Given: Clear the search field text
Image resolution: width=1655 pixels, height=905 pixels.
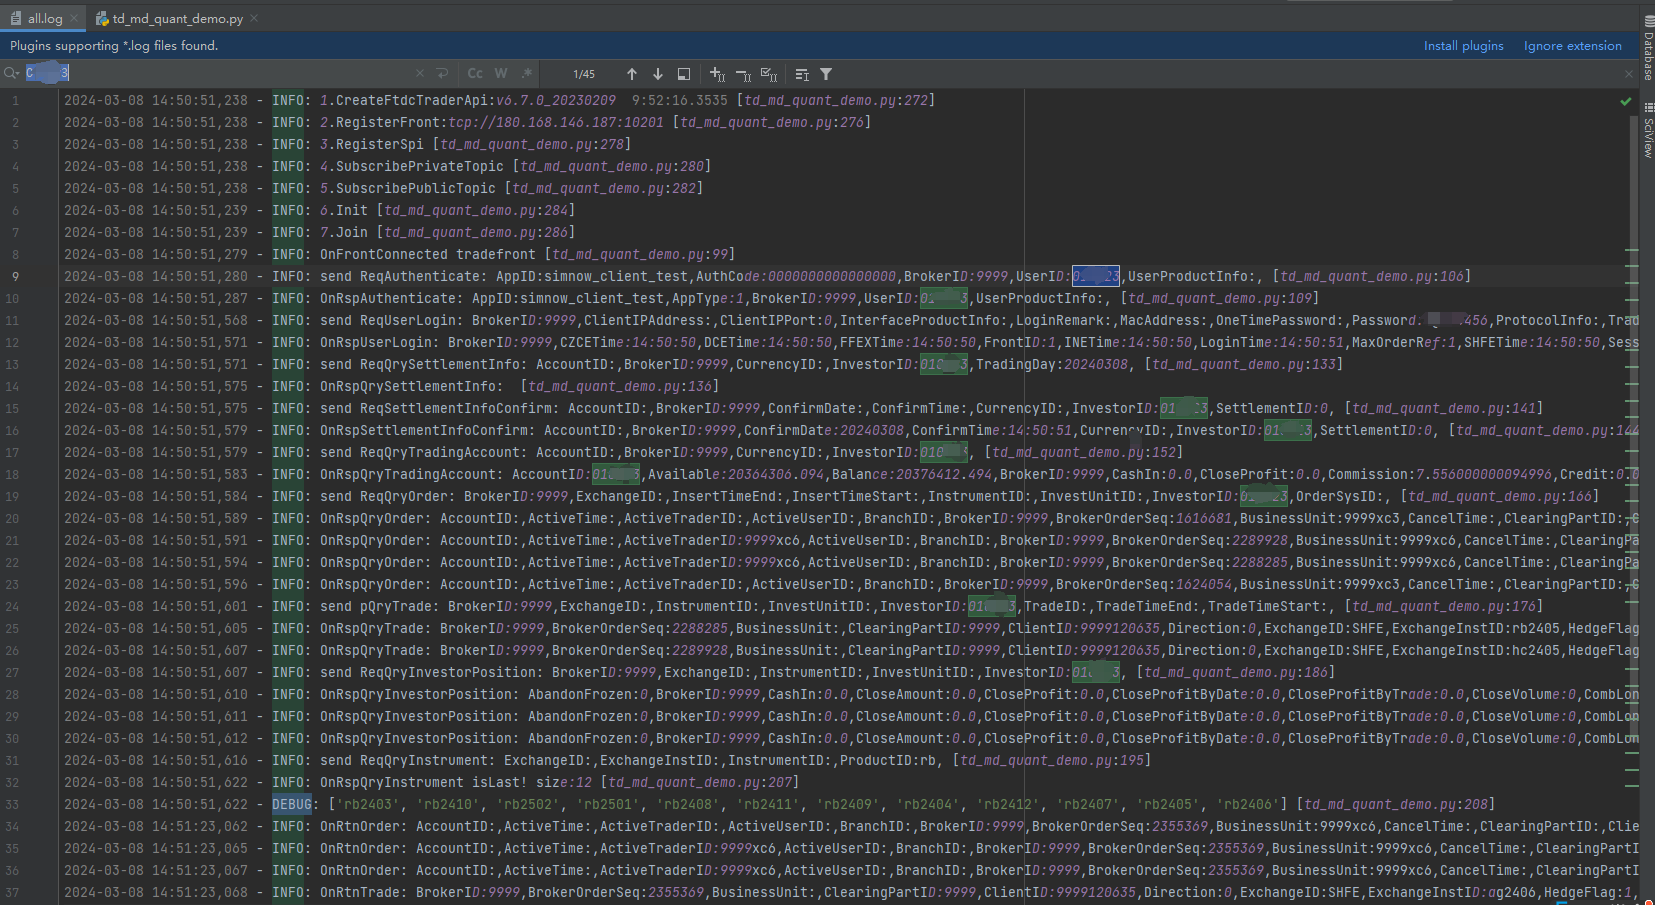Looking at the screenshot, I should 420,73.
